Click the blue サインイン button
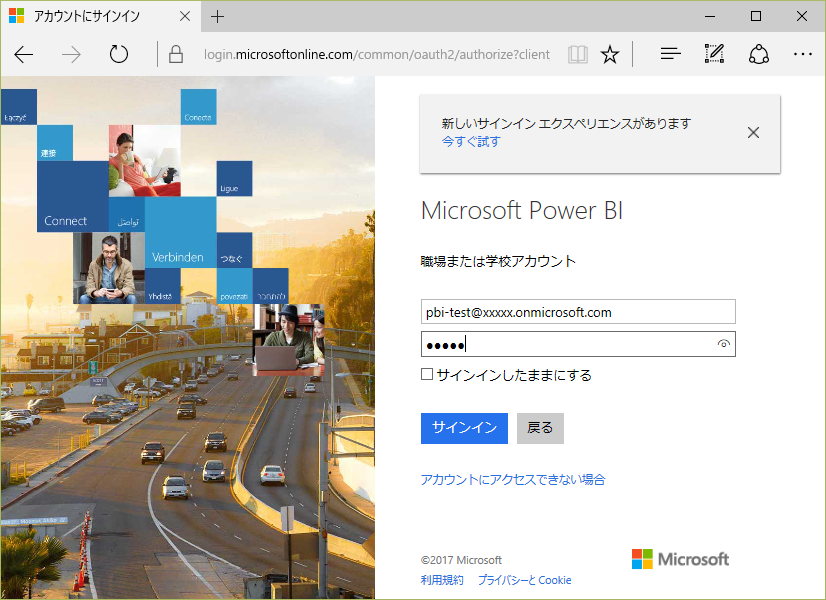Screen dimensions: 826x600 tap(464, 428)
